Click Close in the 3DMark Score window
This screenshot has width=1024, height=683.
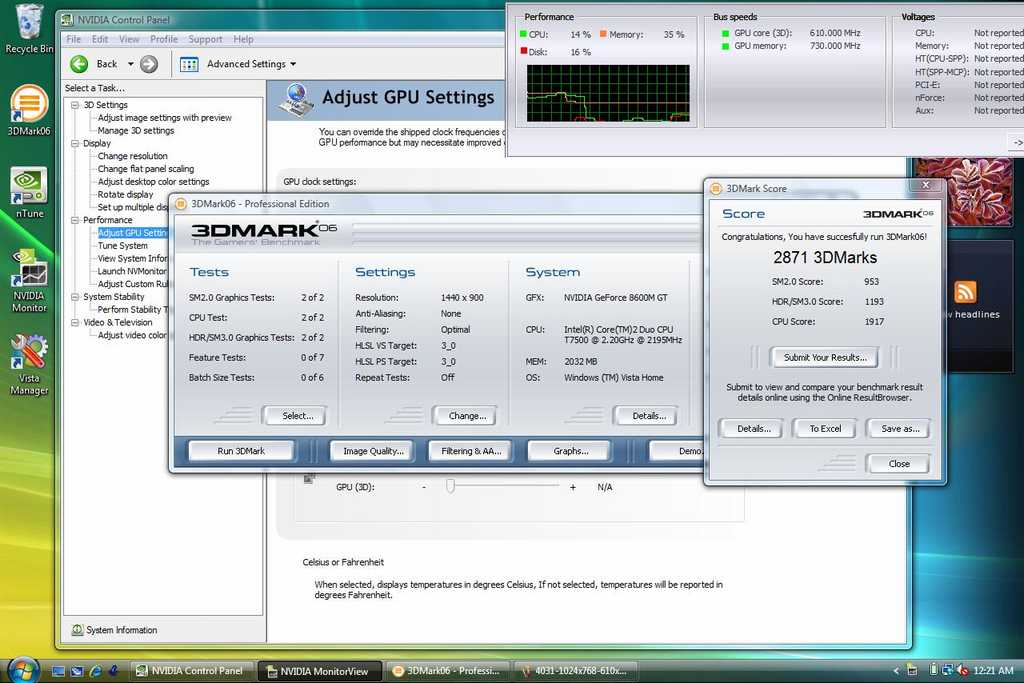(x=899, y=464)
